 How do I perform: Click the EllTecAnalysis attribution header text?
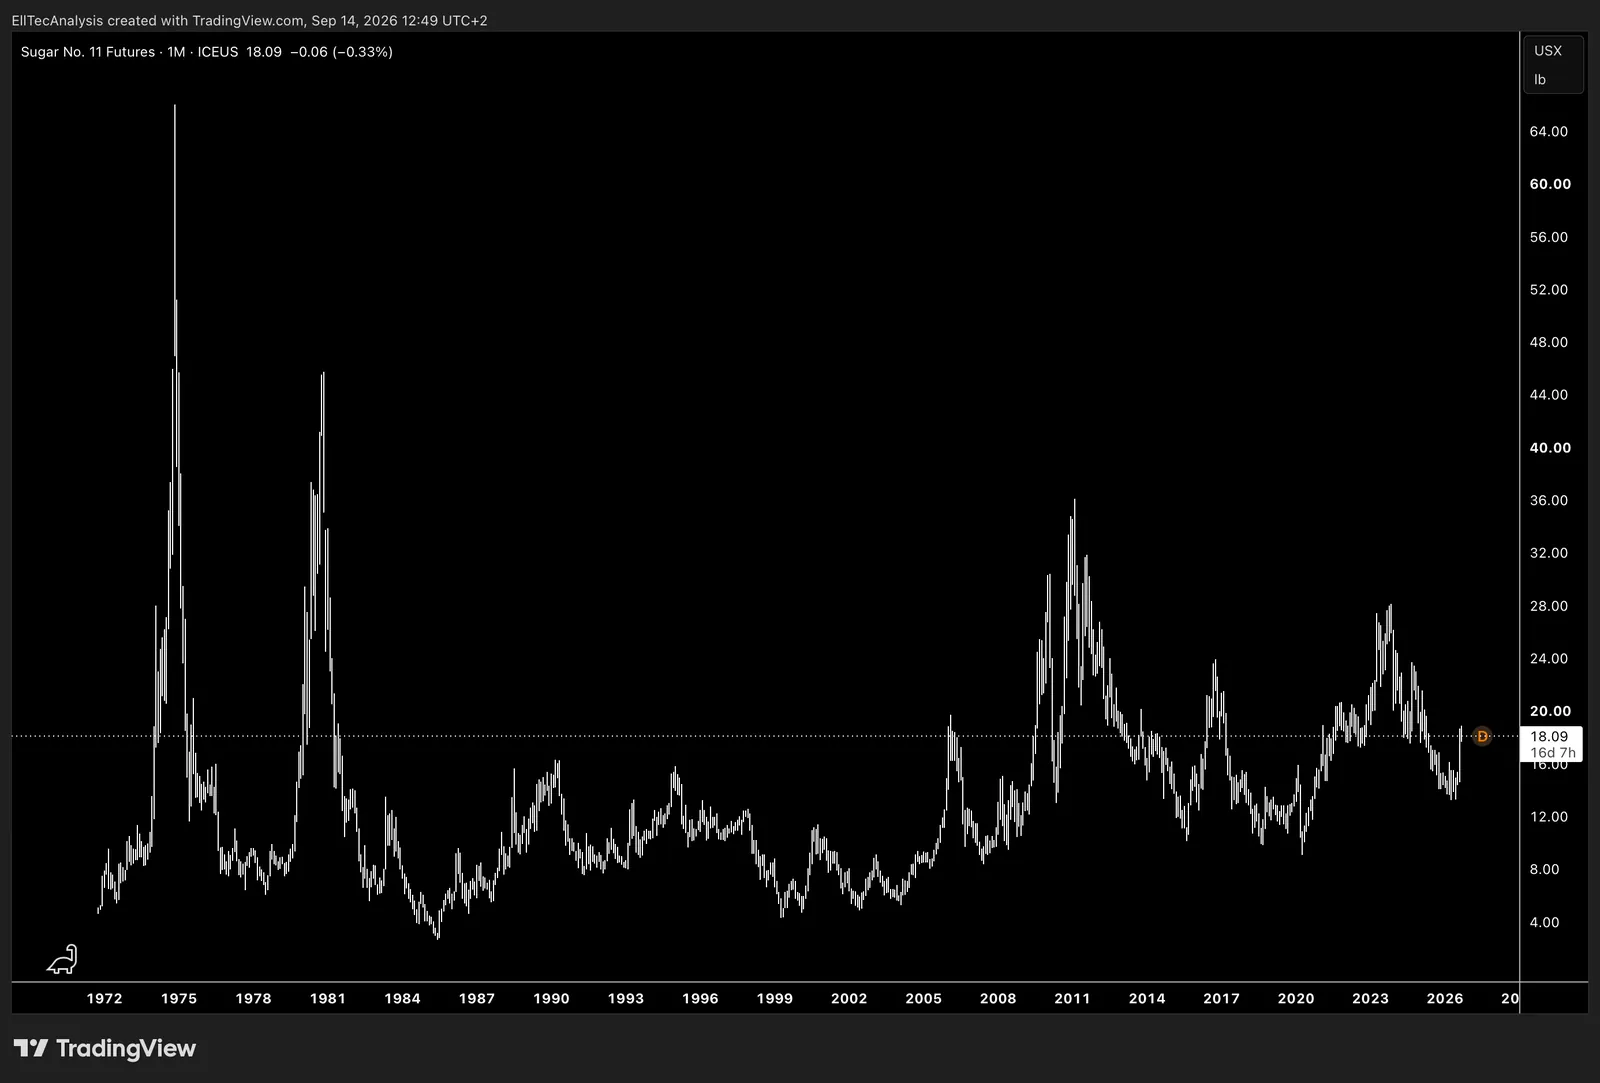[x=249, y=20]
